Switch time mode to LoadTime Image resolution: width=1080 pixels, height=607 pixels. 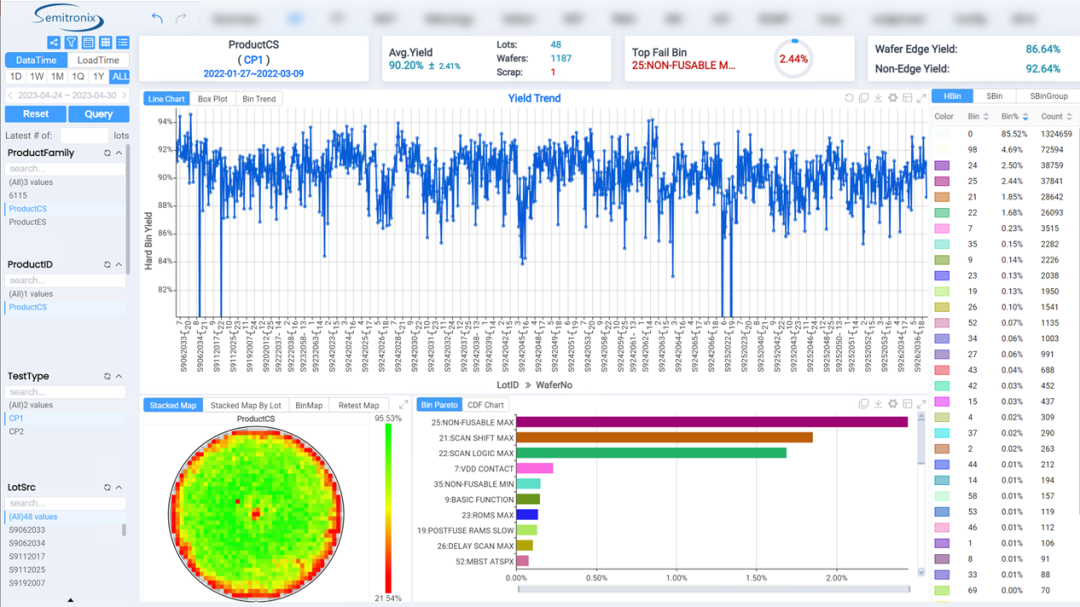(98, 60)
